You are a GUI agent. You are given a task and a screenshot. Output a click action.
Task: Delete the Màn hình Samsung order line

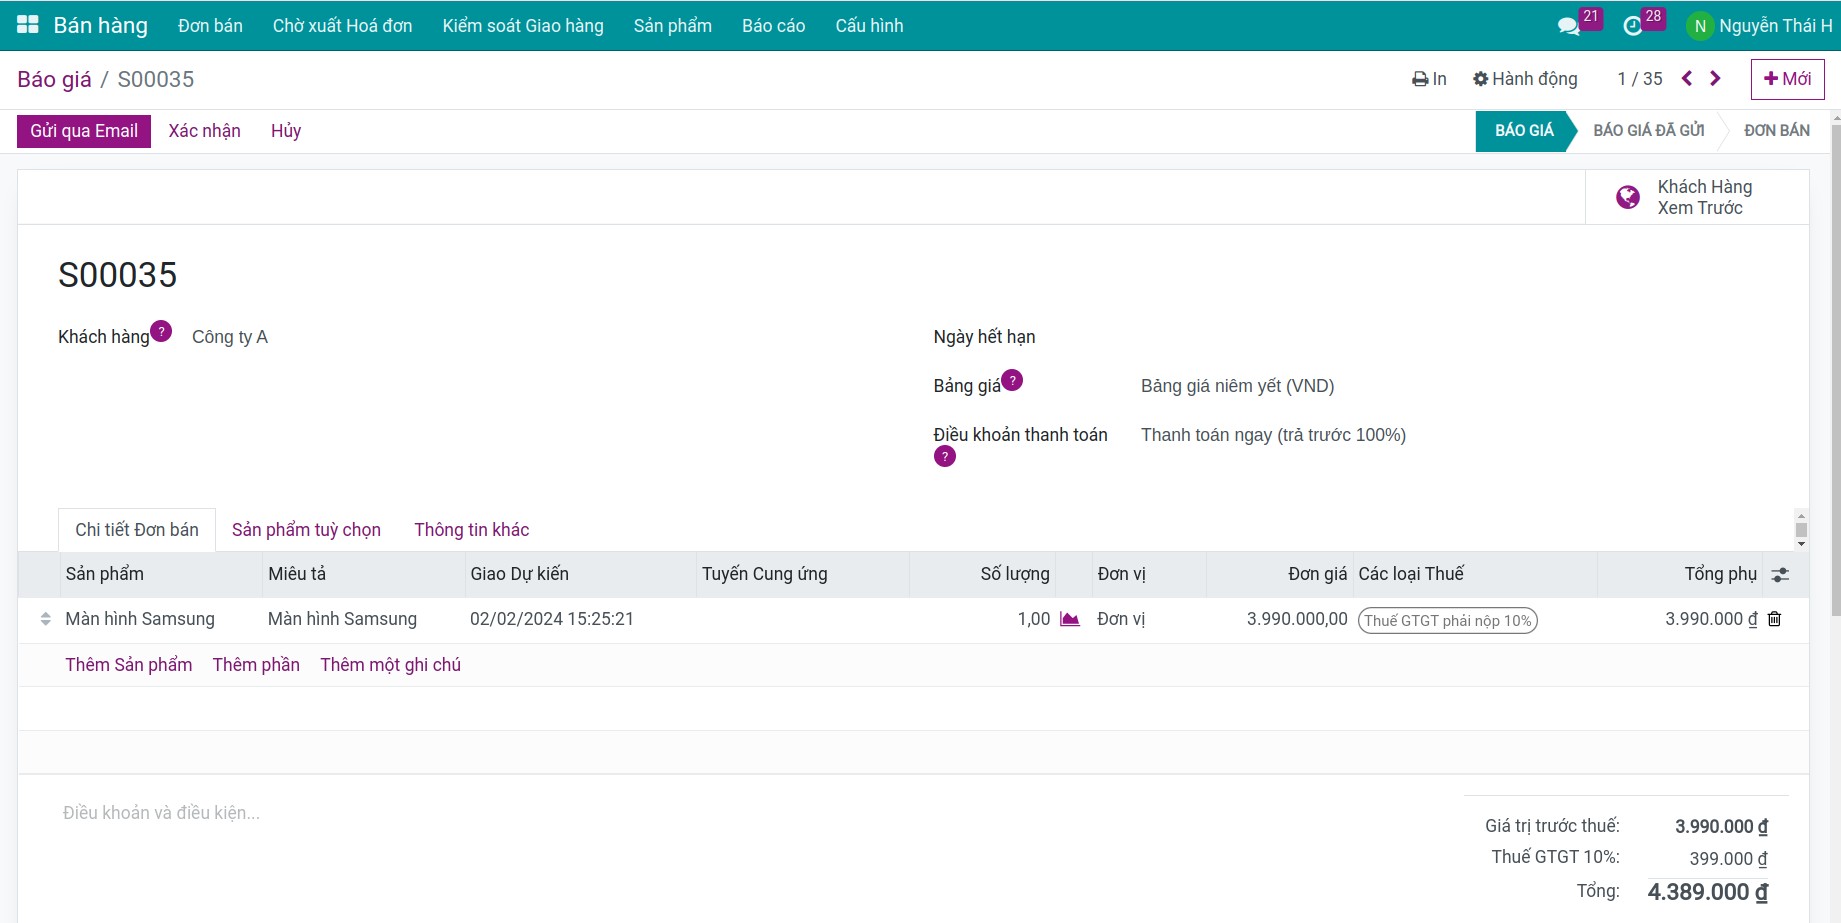click(x=1774, y=619)
